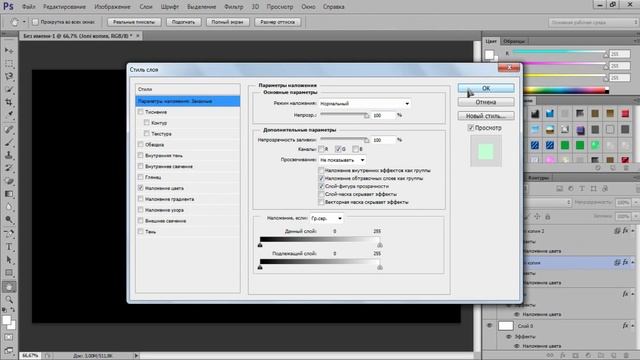The height and width of the screenshot is (360, 640).
Task: Enable the Глянец checkbox
Action: pos(141,177)
